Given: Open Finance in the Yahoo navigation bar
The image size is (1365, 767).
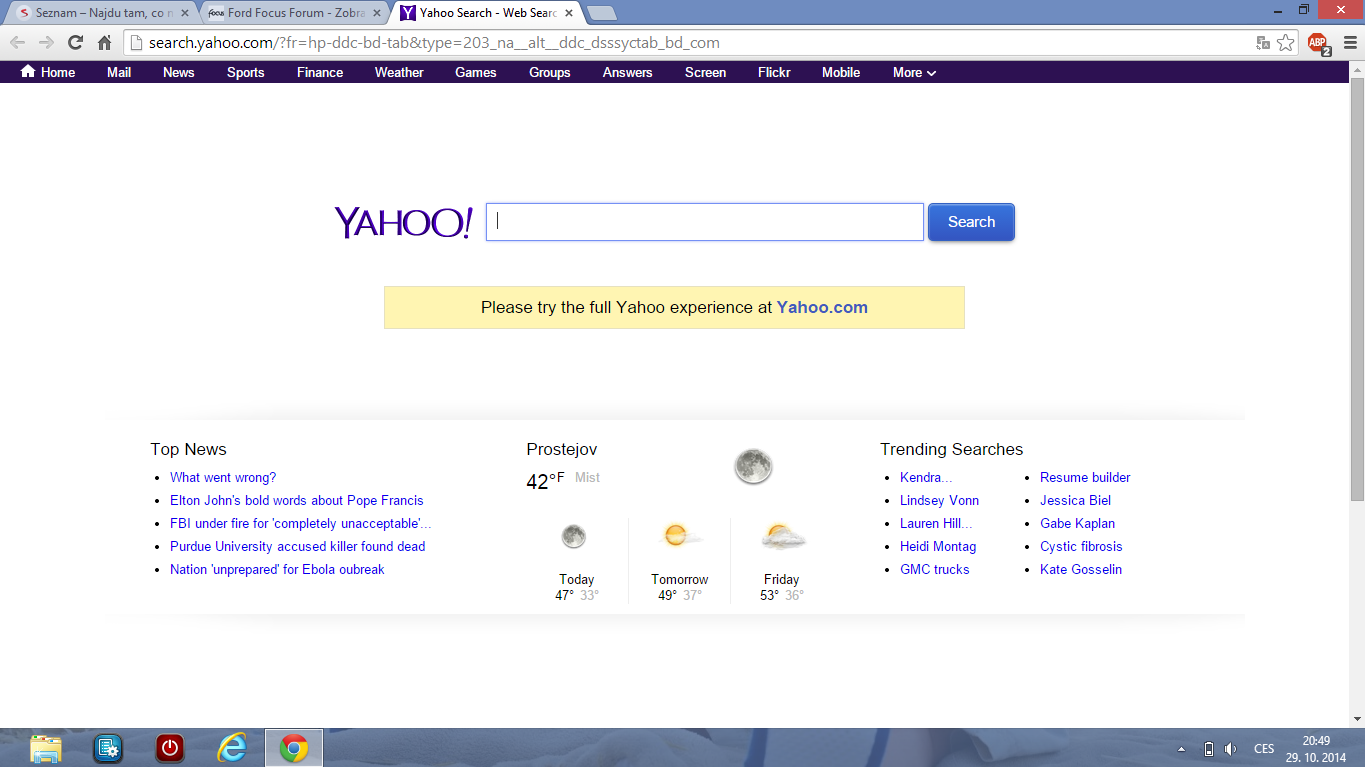Looking at the screenshot, I should click(320, 72).
